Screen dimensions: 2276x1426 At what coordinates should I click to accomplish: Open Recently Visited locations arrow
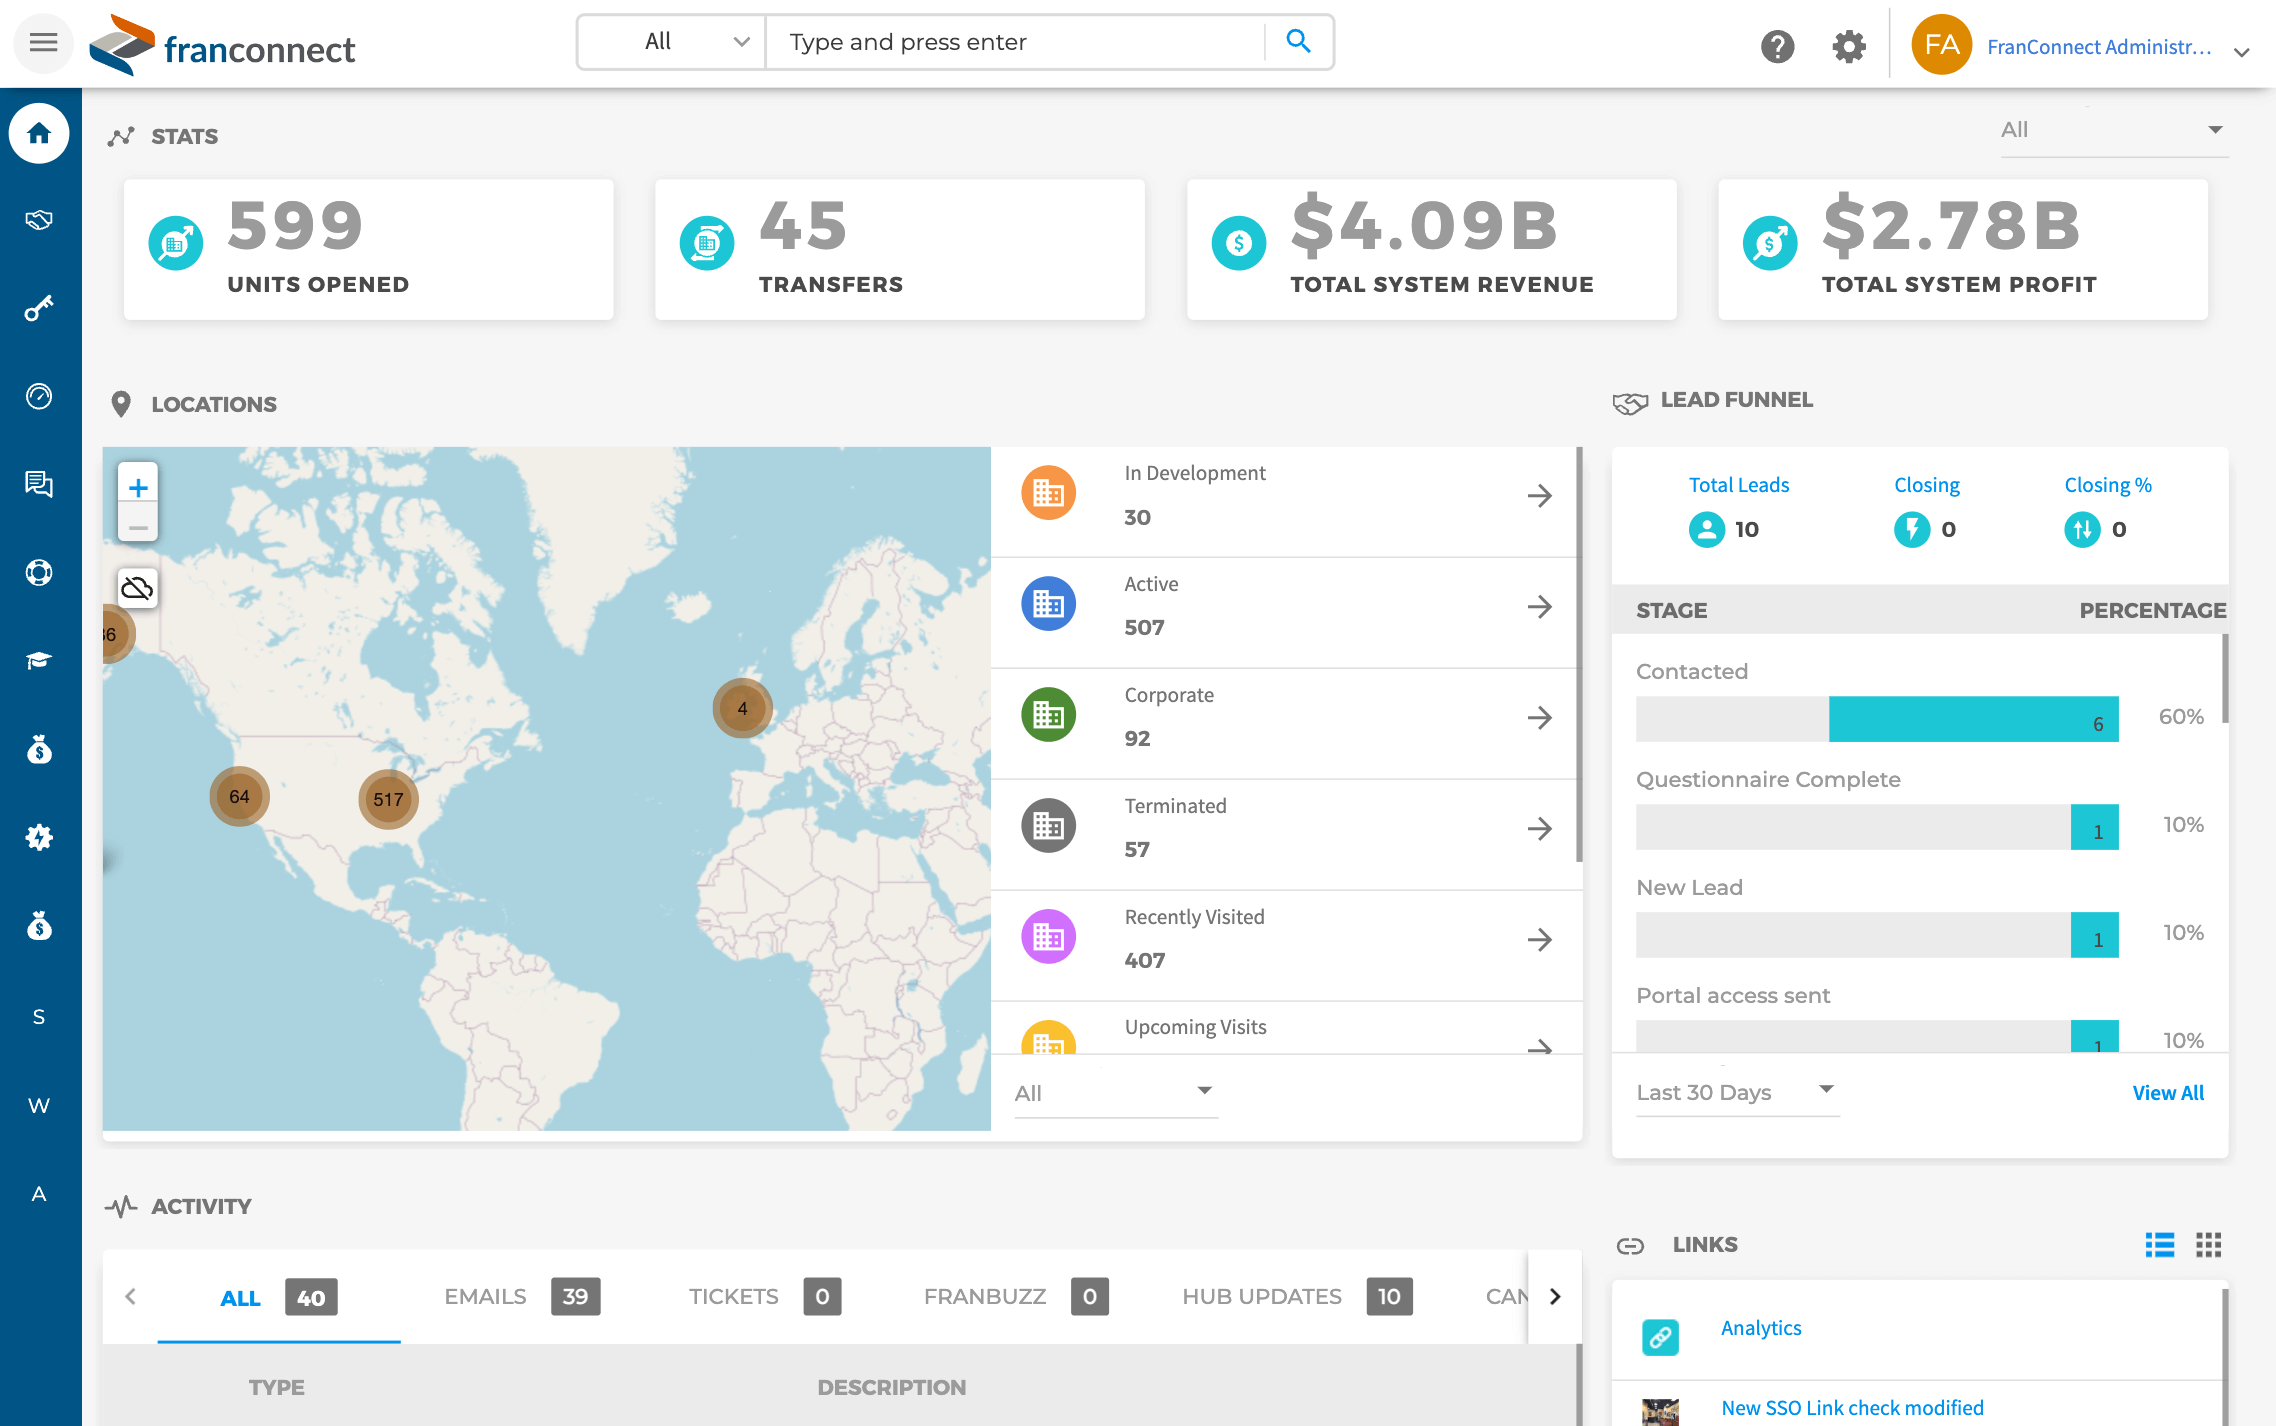click(1540, 940)
